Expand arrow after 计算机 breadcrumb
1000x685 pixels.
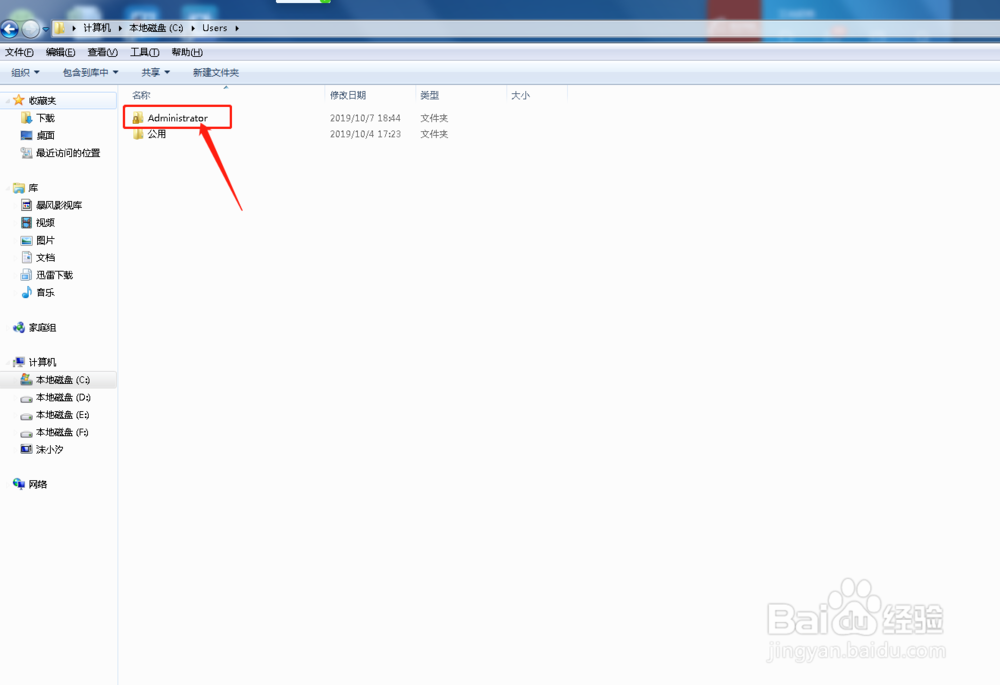click(120, 28)
